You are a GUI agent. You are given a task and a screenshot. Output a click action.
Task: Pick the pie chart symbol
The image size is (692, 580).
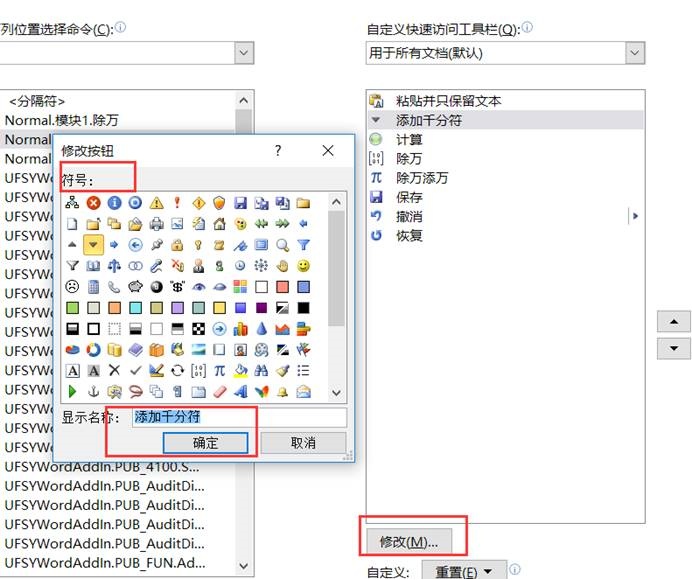click(72, 350)
